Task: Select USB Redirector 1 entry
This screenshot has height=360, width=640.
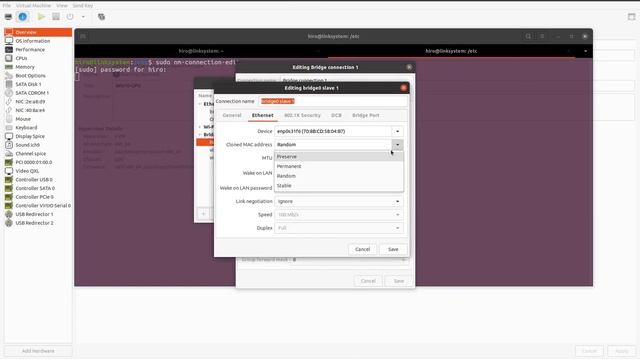Action: pos(38,214)
